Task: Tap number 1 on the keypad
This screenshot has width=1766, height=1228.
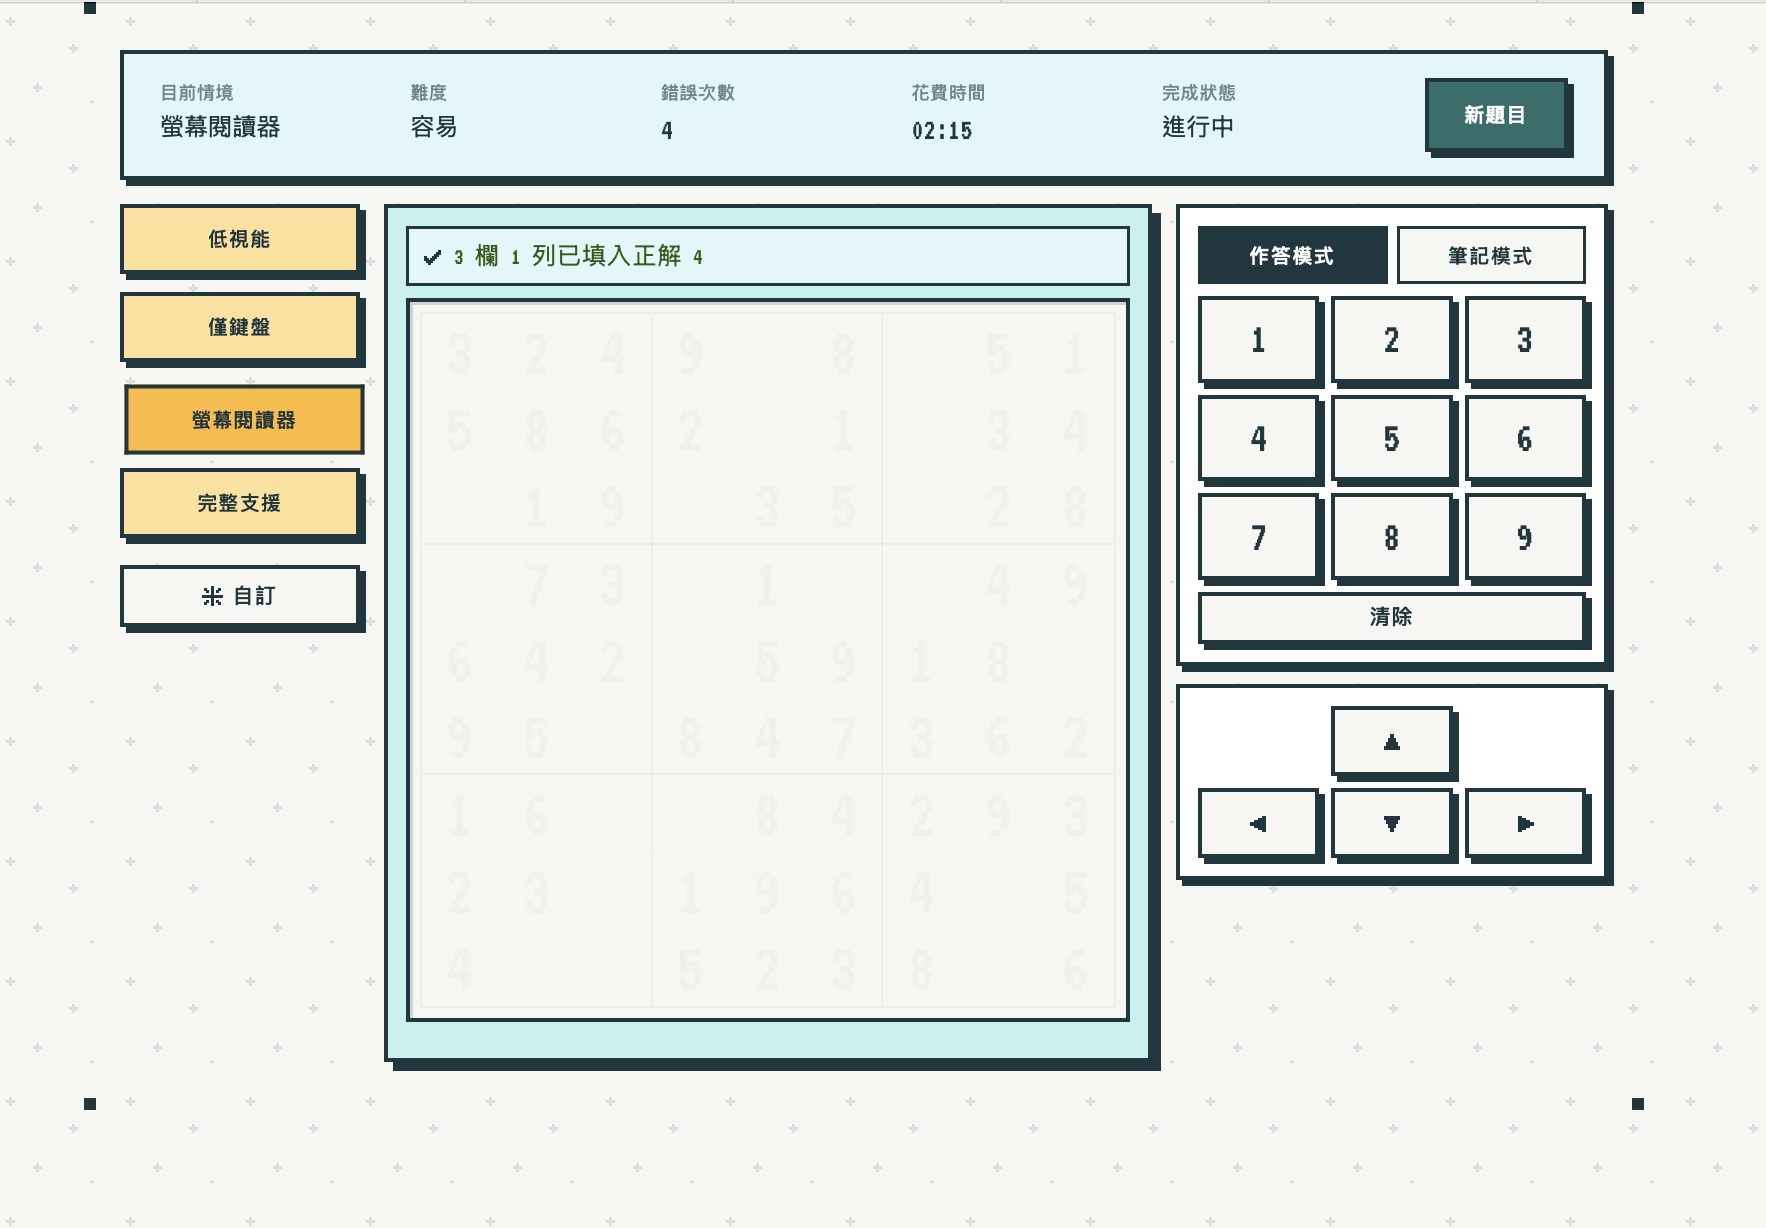Action: click(x=1258, y=340)
